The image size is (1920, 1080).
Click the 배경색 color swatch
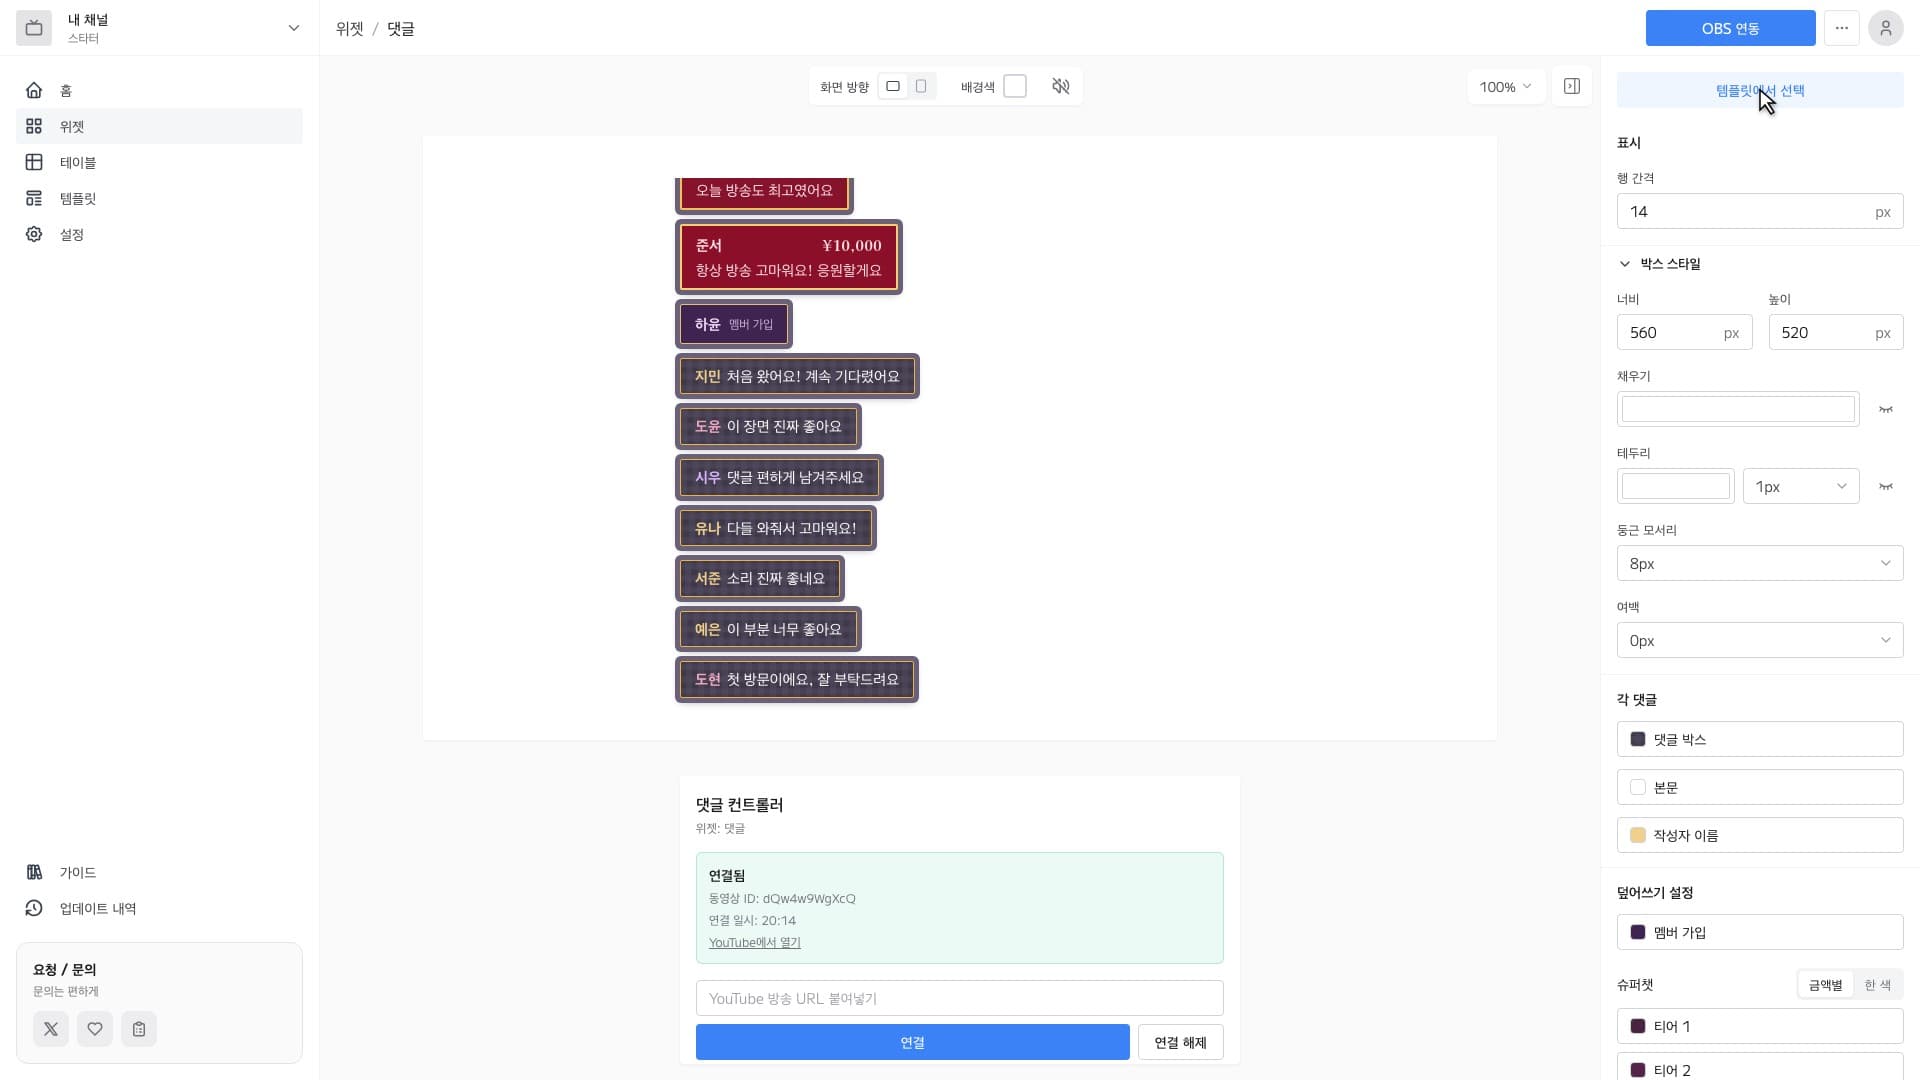(x=1014, y=87)
